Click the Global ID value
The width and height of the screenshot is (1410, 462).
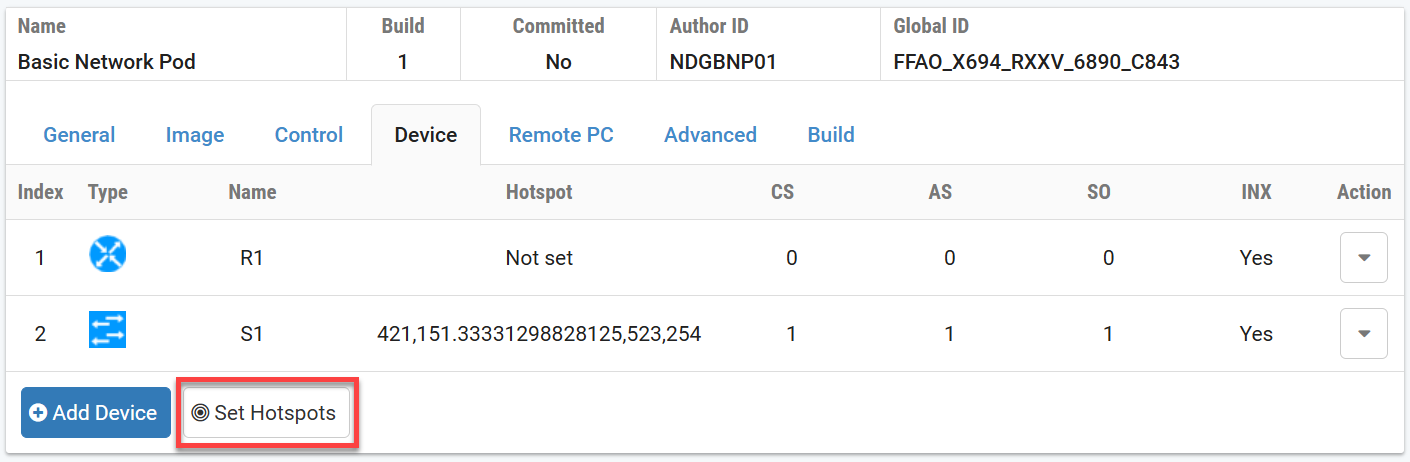tap(1036, 62)
